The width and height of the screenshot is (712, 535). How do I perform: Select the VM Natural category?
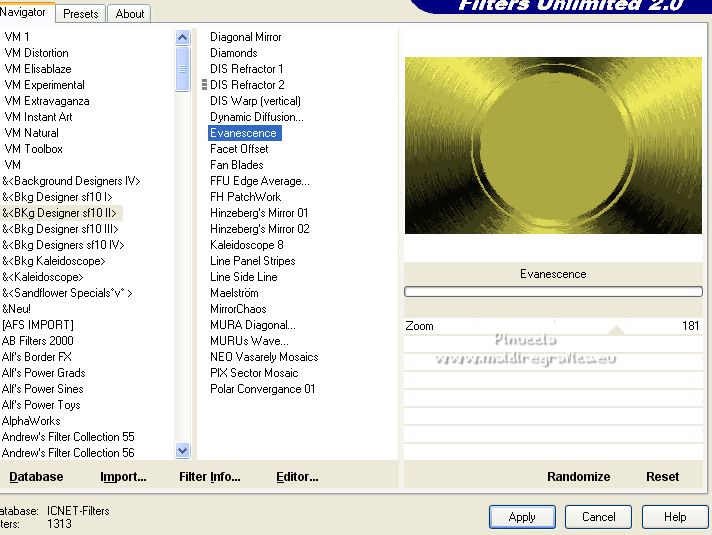(32, 133)
